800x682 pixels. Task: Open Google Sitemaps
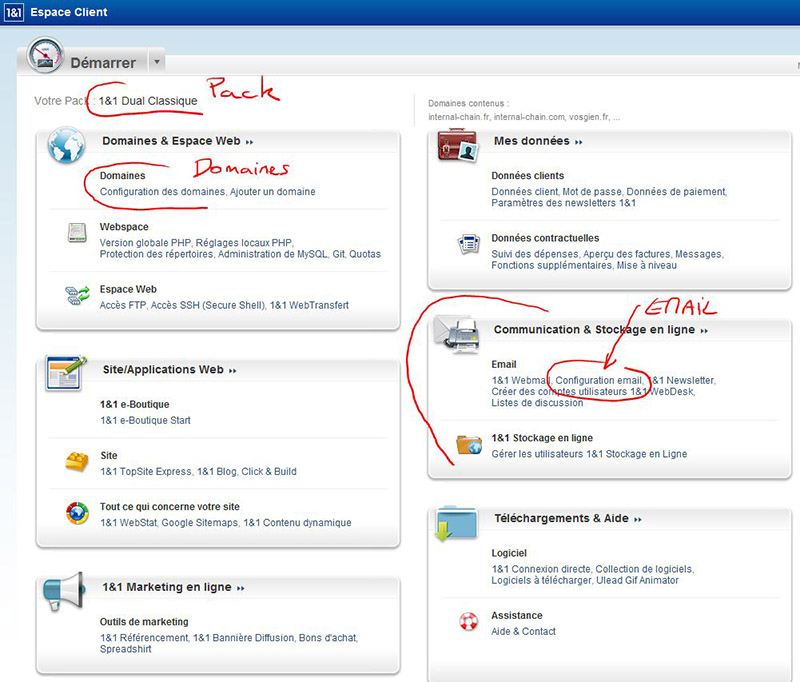point(200,523)
